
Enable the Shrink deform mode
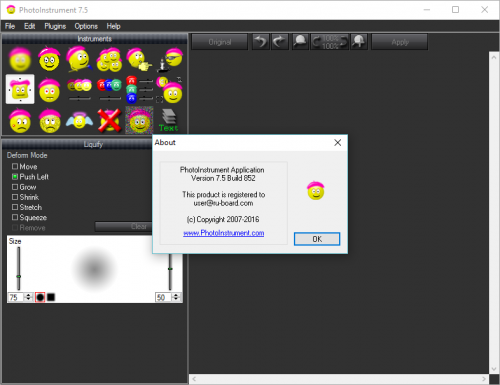point(15,197)
